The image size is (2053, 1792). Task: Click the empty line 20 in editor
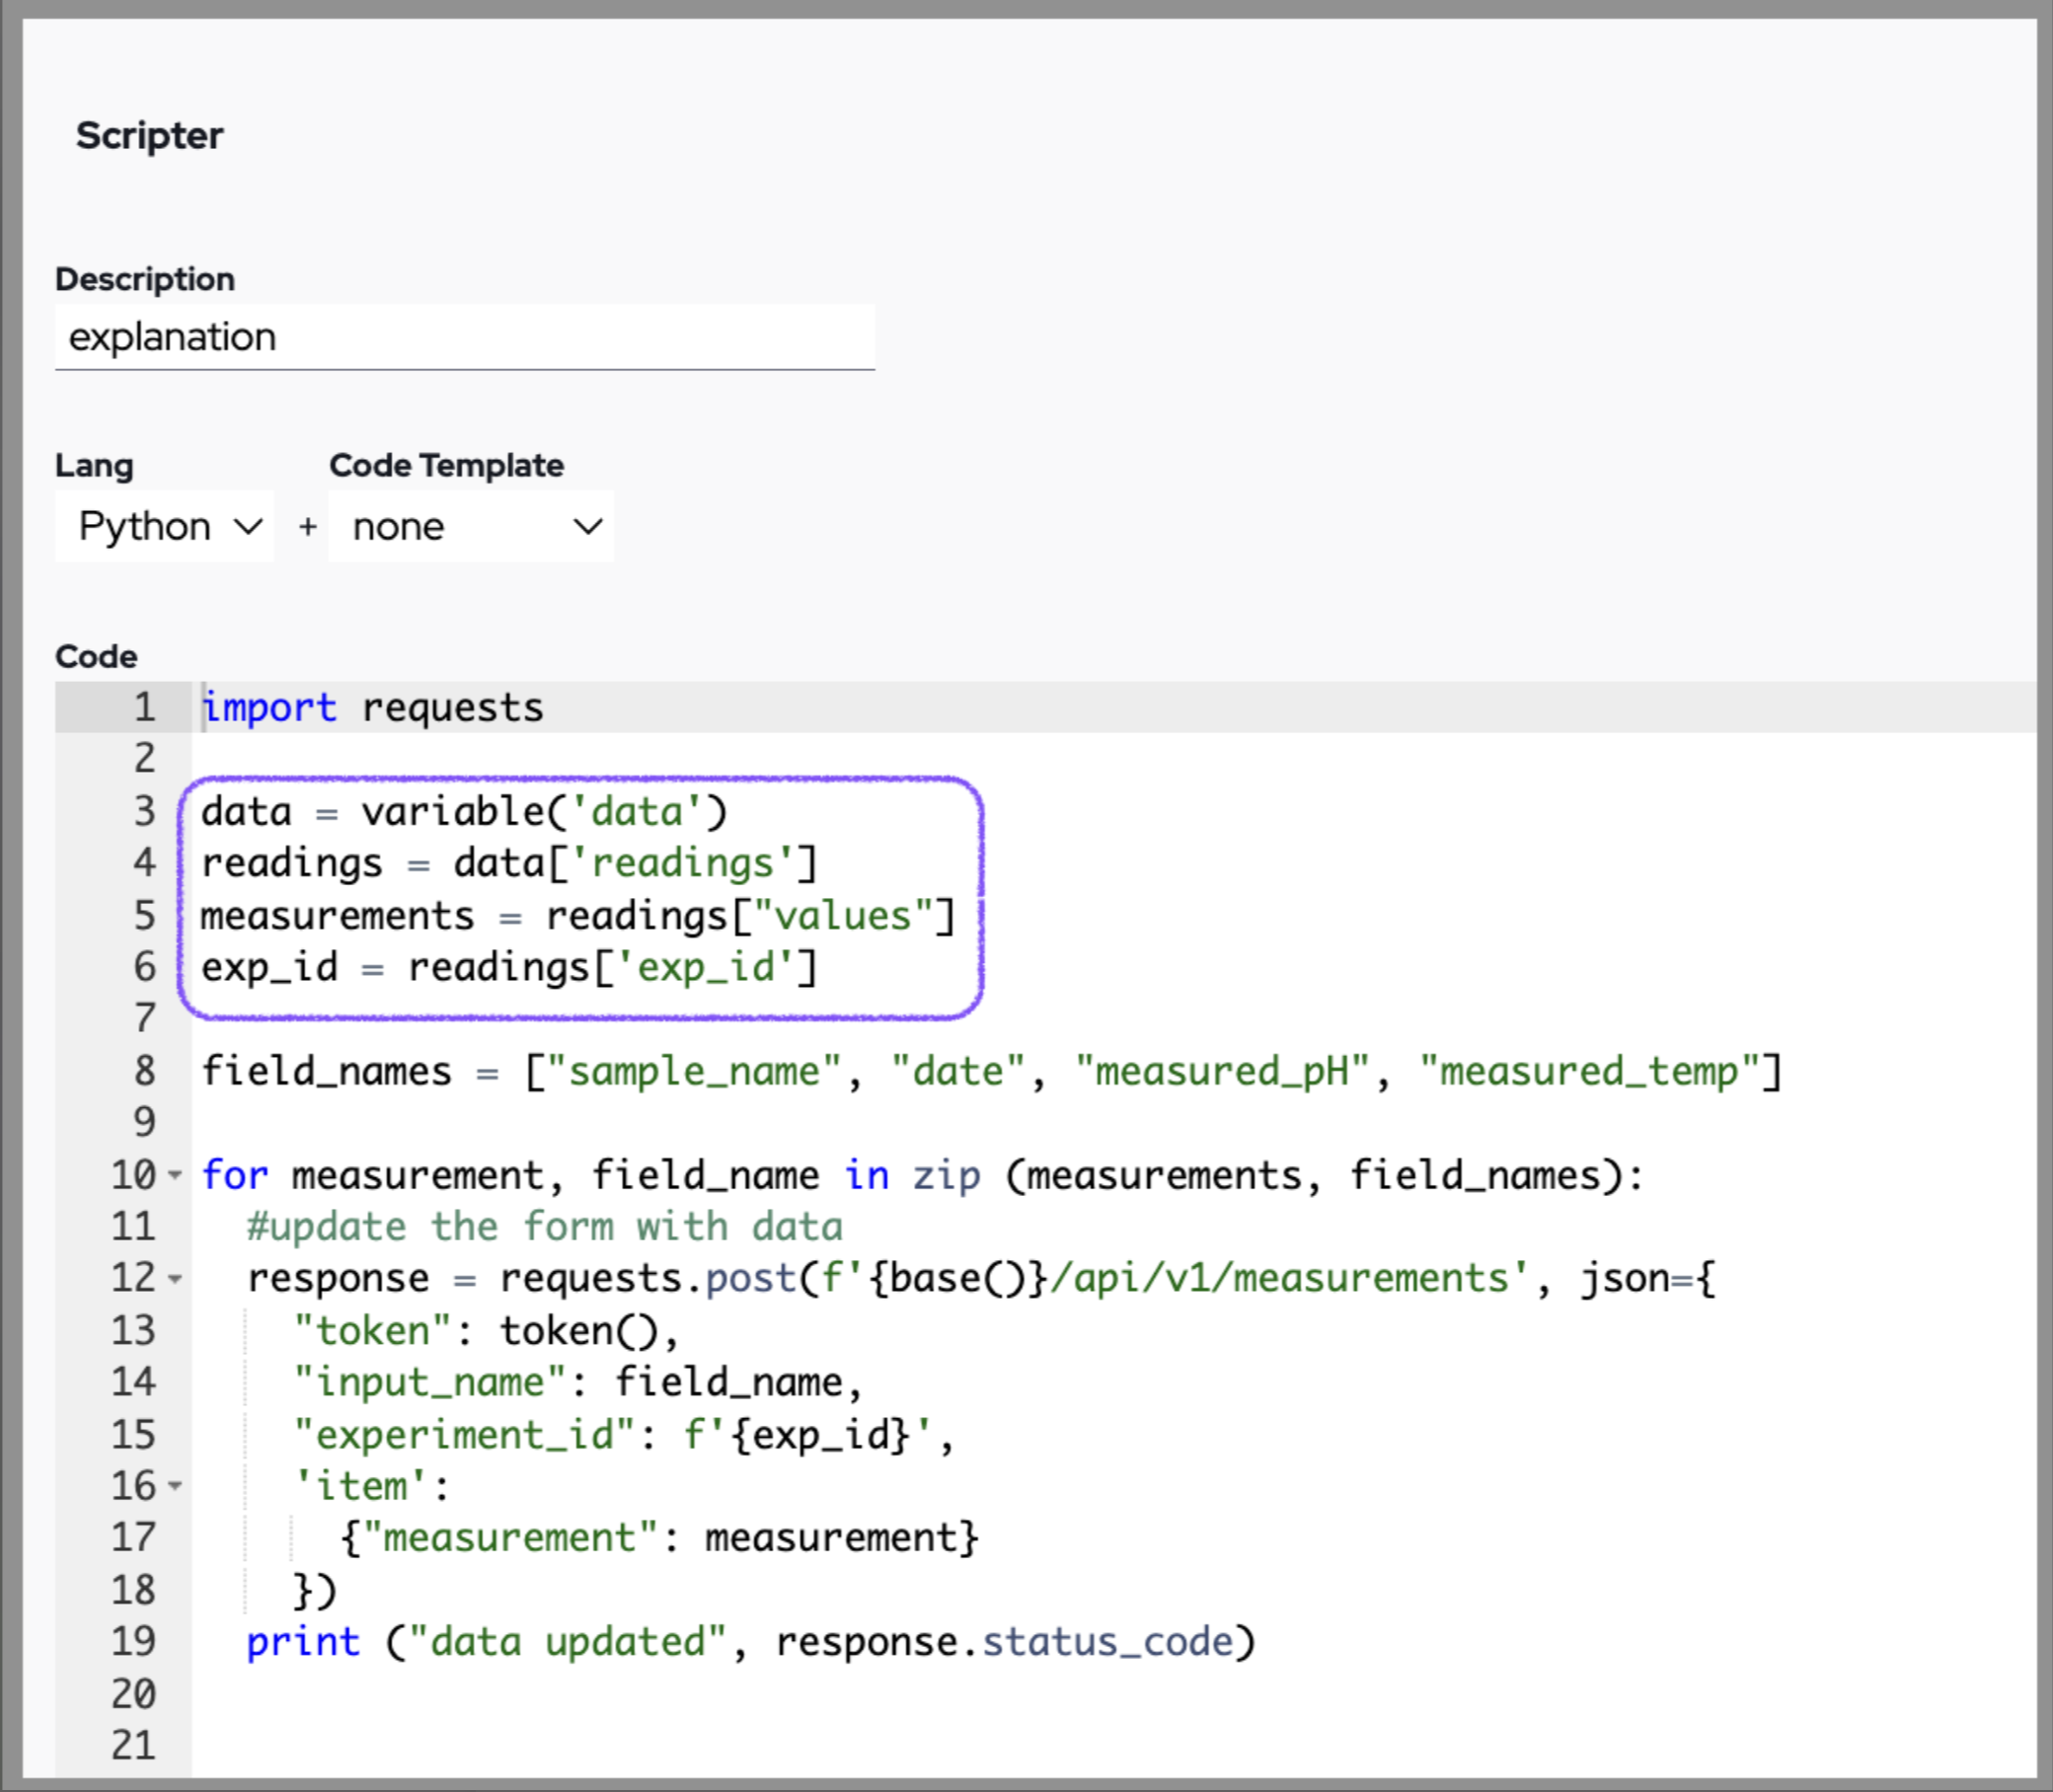pyautogui.click(x=700, y=1694)
